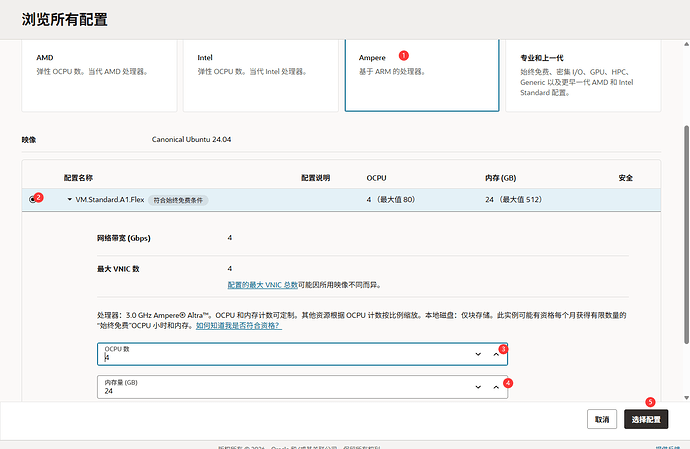Decrease the 内存量 (GB) value
This screenshot has width=690, height=449.
point(478,387)
